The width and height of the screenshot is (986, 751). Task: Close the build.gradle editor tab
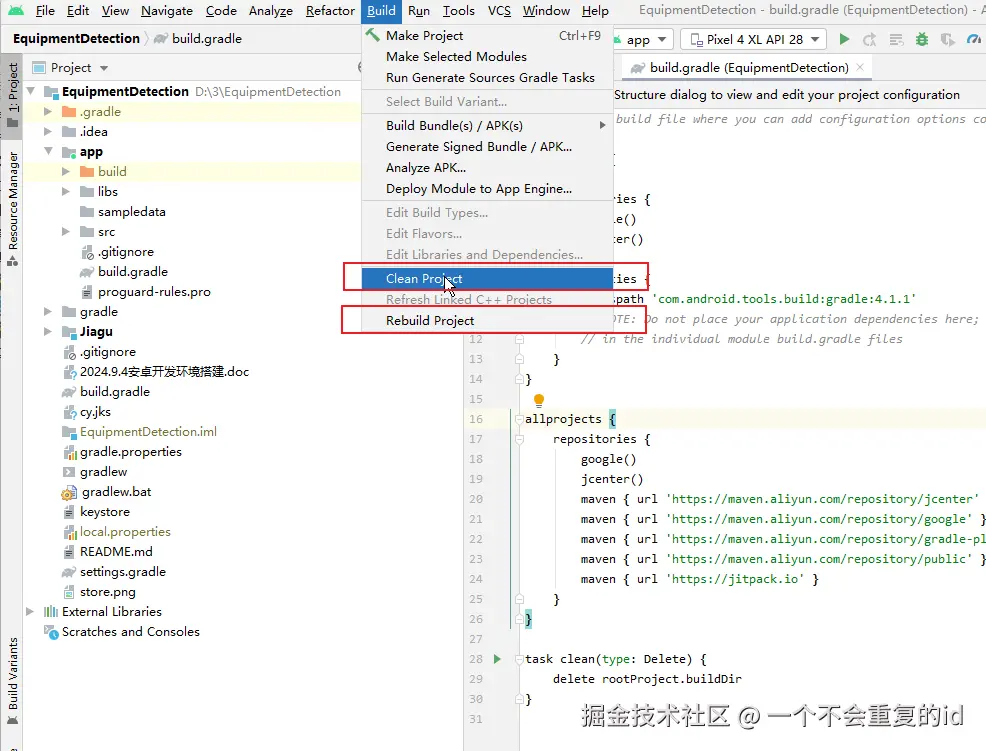[860, 67]
